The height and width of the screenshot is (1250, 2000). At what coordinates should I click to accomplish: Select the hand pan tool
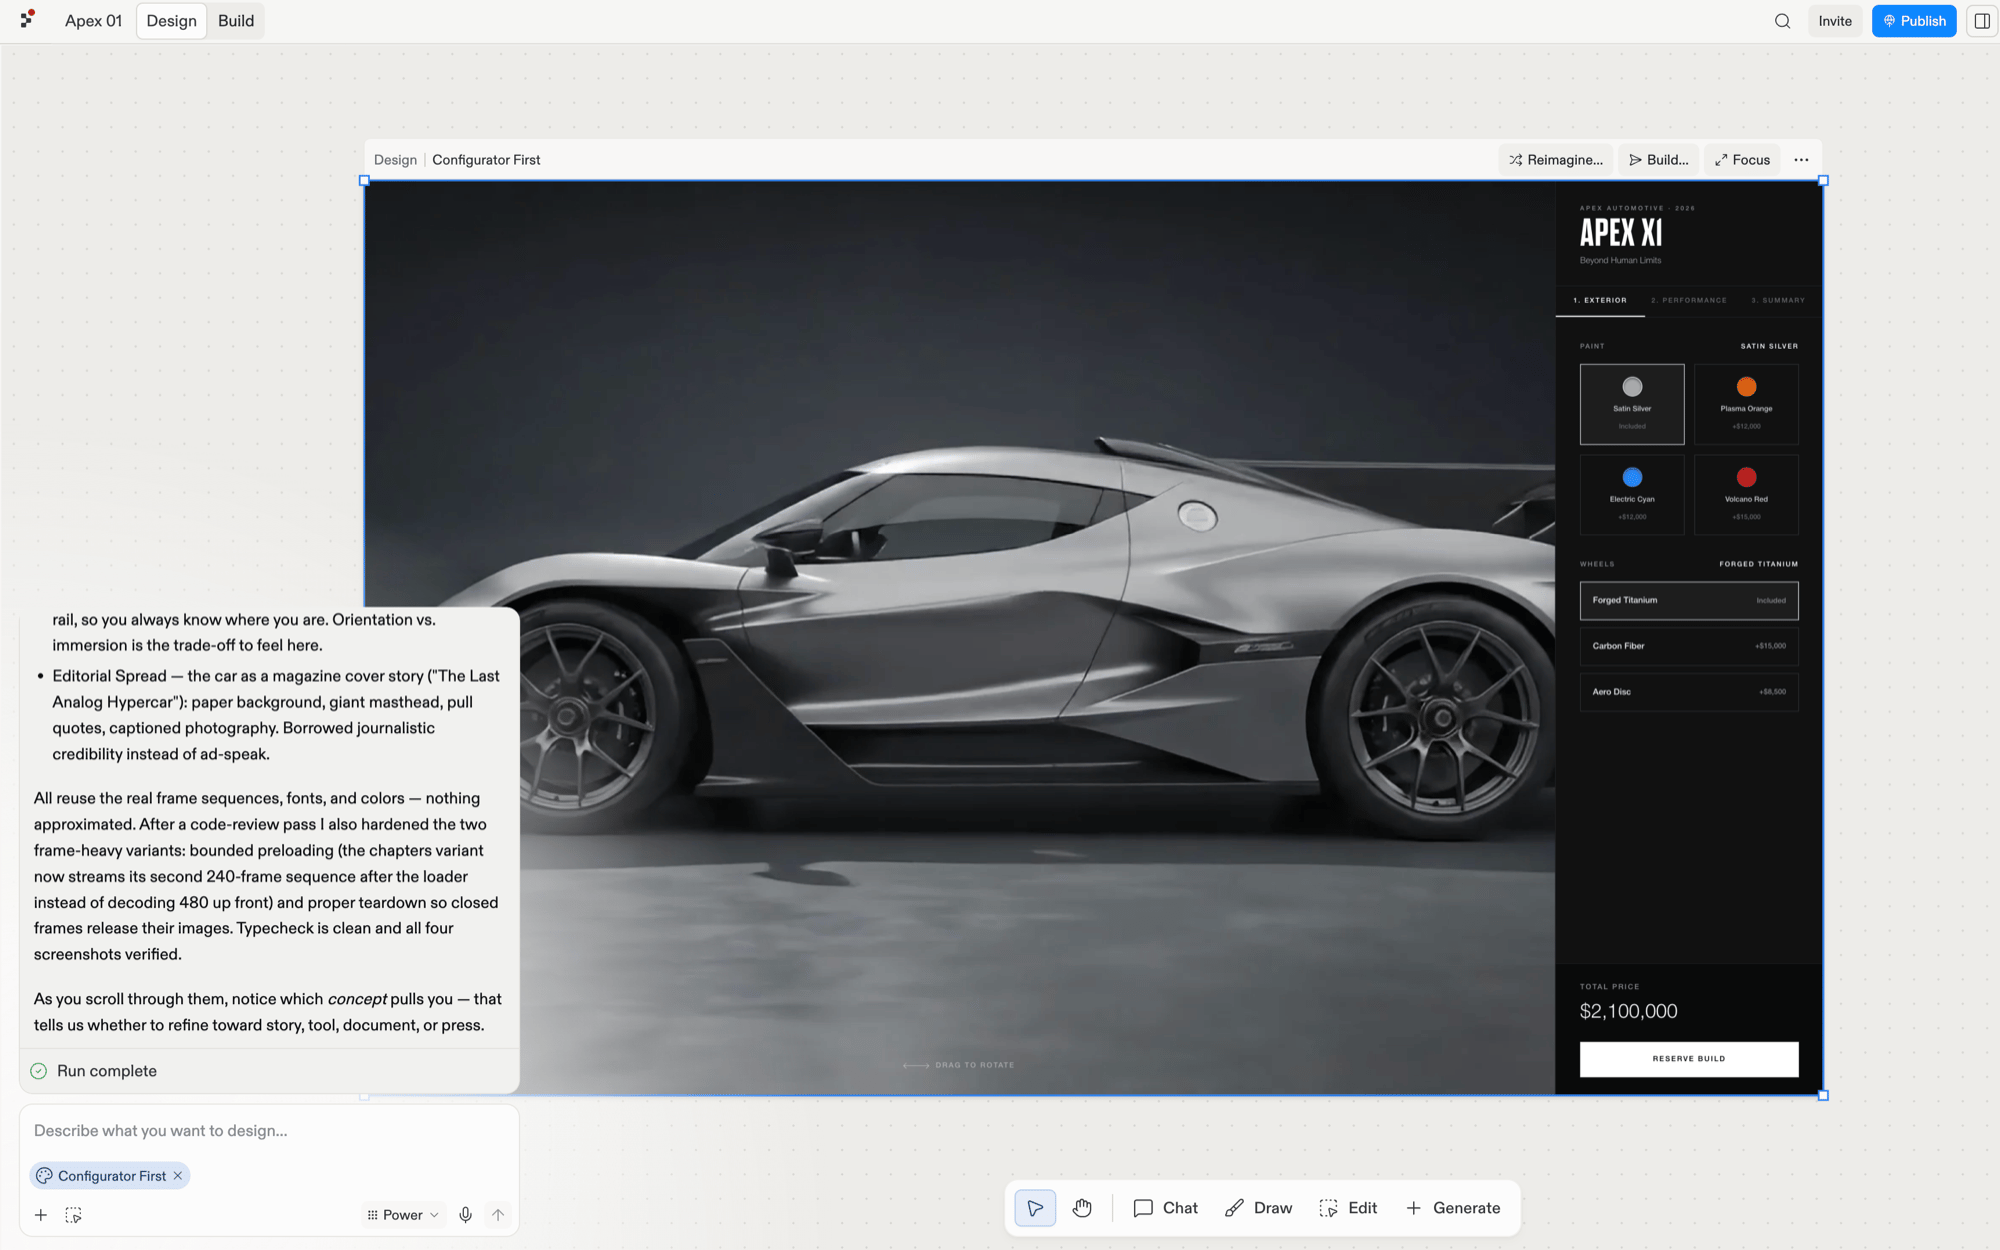point(1082,1208)
